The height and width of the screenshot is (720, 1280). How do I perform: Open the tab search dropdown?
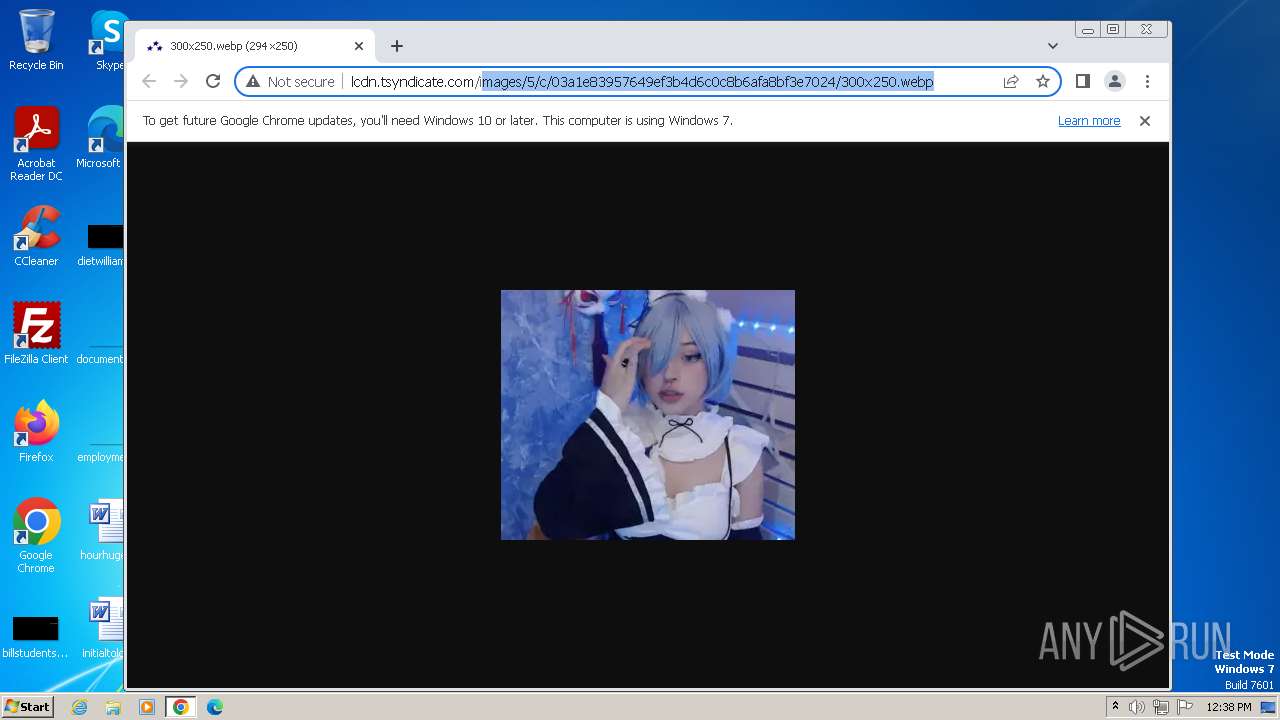tap(1053, 46)
